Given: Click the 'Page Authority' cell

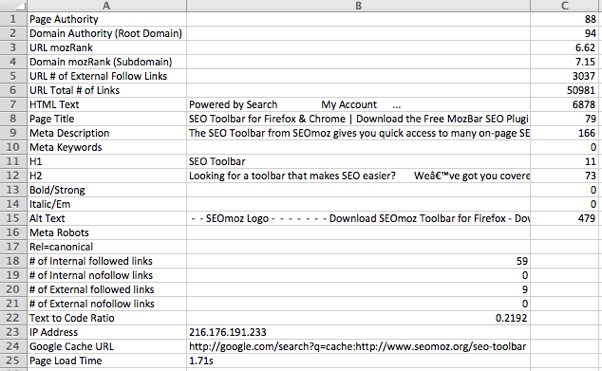Looking at the screenshot, I should (107, 19).
